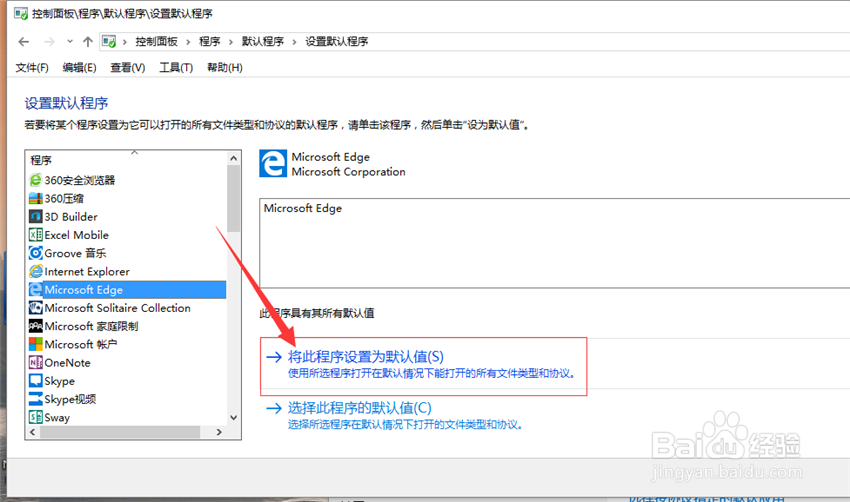Expand the chevron after 默认程序 breadcrumb
The width and height of the screenshot is (850, 502).
(294, 42)
